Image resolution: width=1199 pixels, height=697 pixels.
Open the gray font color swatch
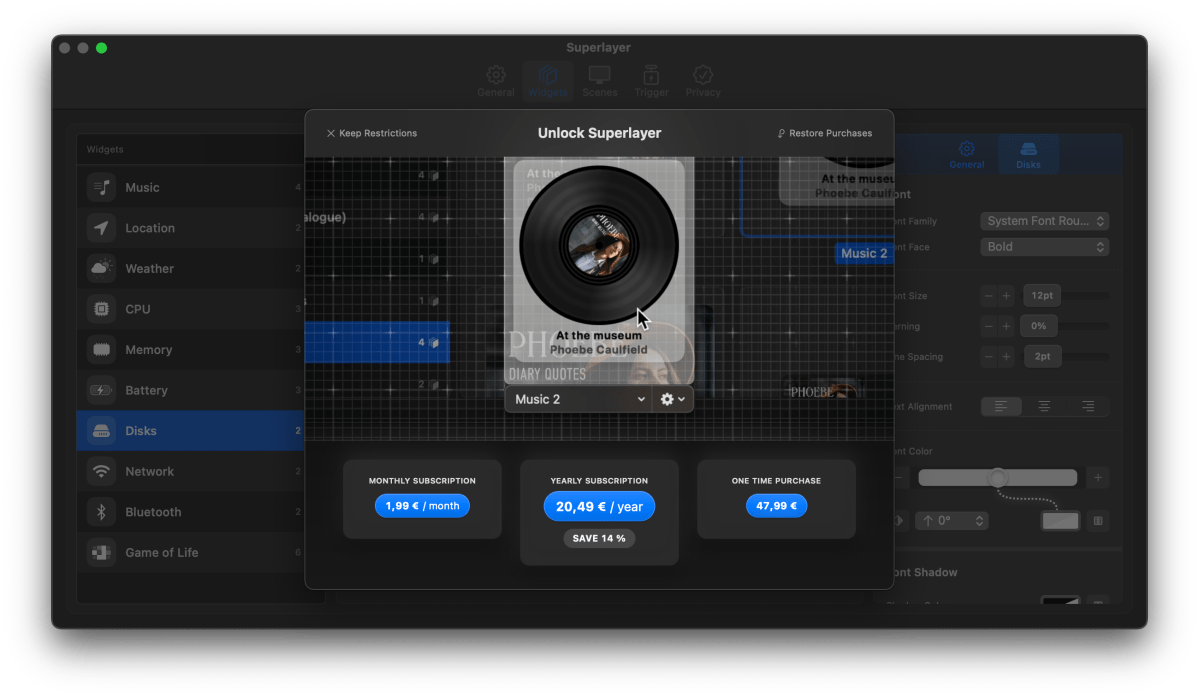tap(1061, 520)
